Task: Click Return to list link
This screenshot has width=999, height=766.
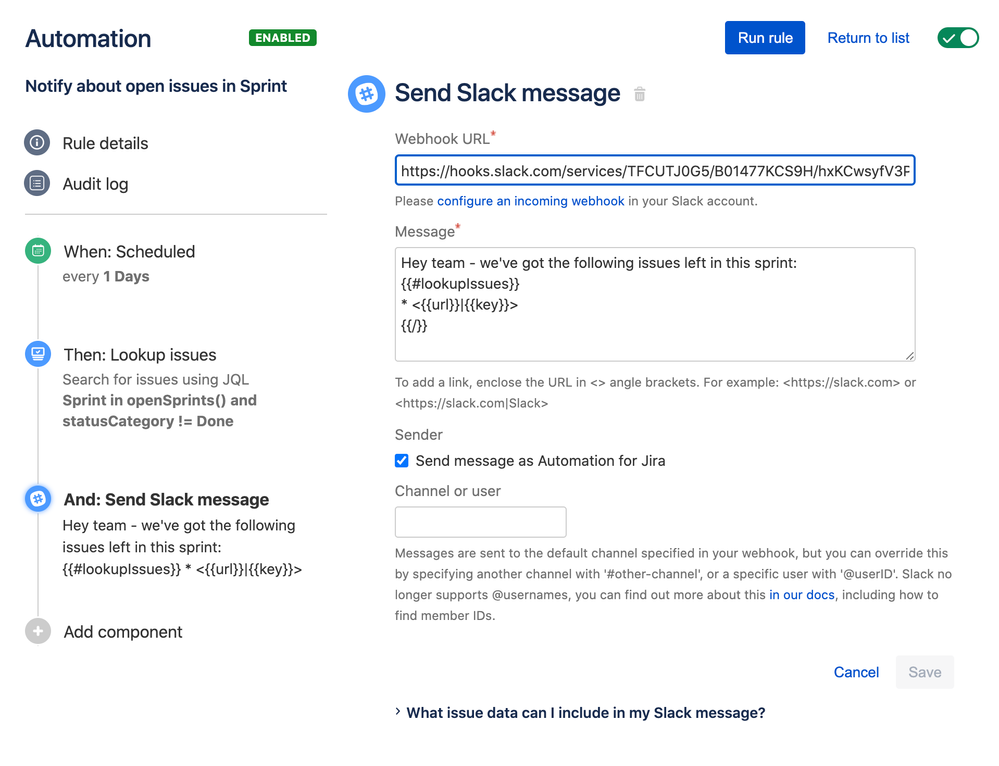Action: (868, 38)
